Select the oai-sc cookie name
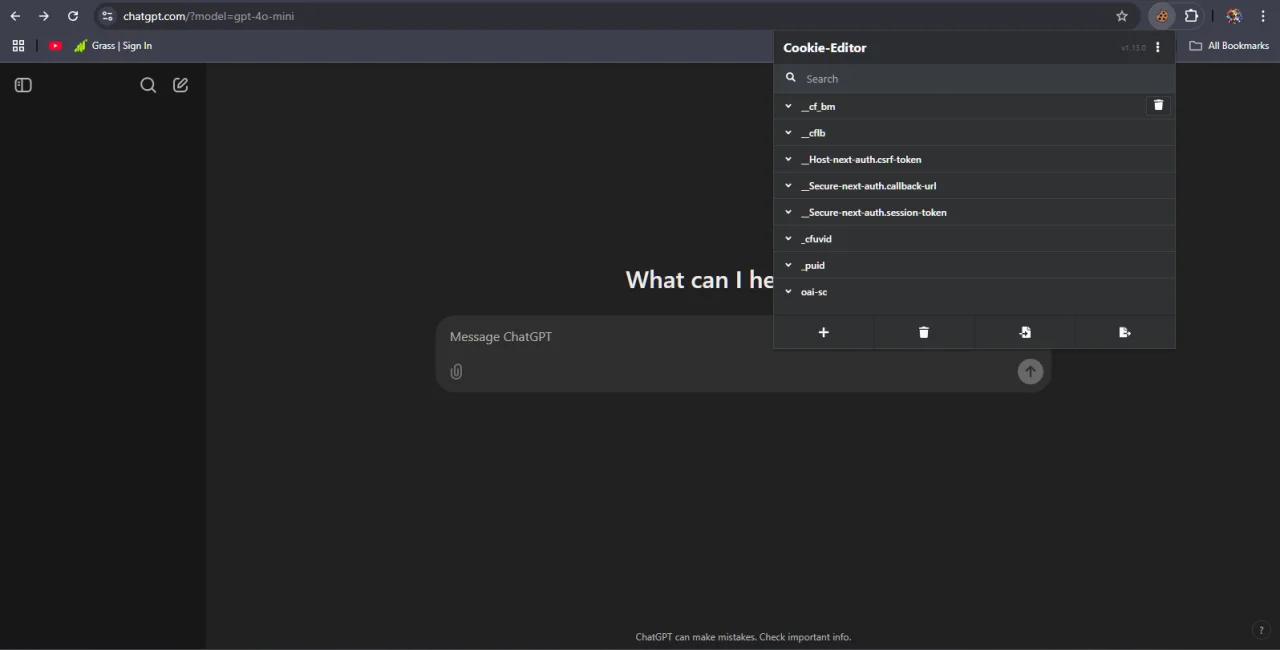The width and height of the screenshot is (1280, 650). tap(814, 292)
